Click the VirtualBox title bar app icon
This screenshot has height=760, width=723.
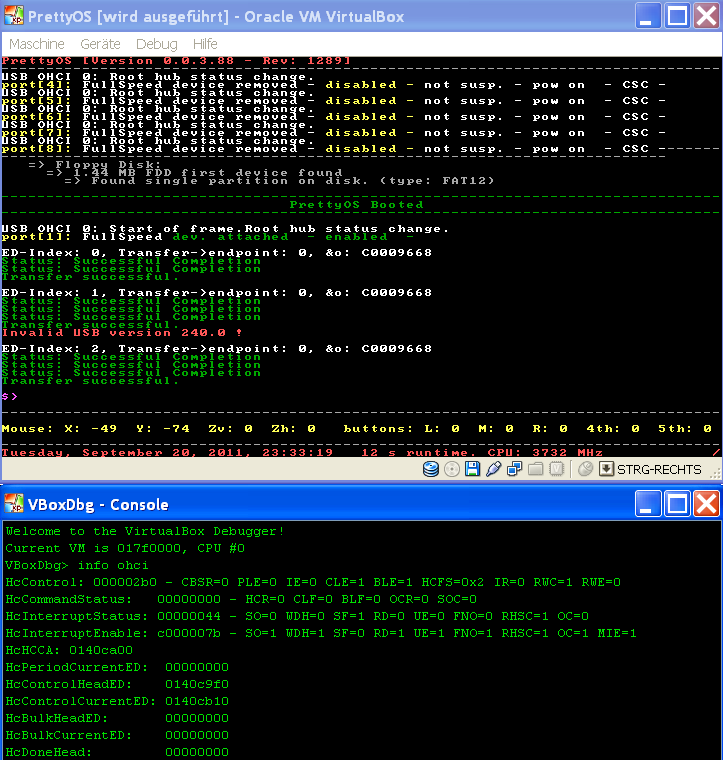click(x=14, y=16)
